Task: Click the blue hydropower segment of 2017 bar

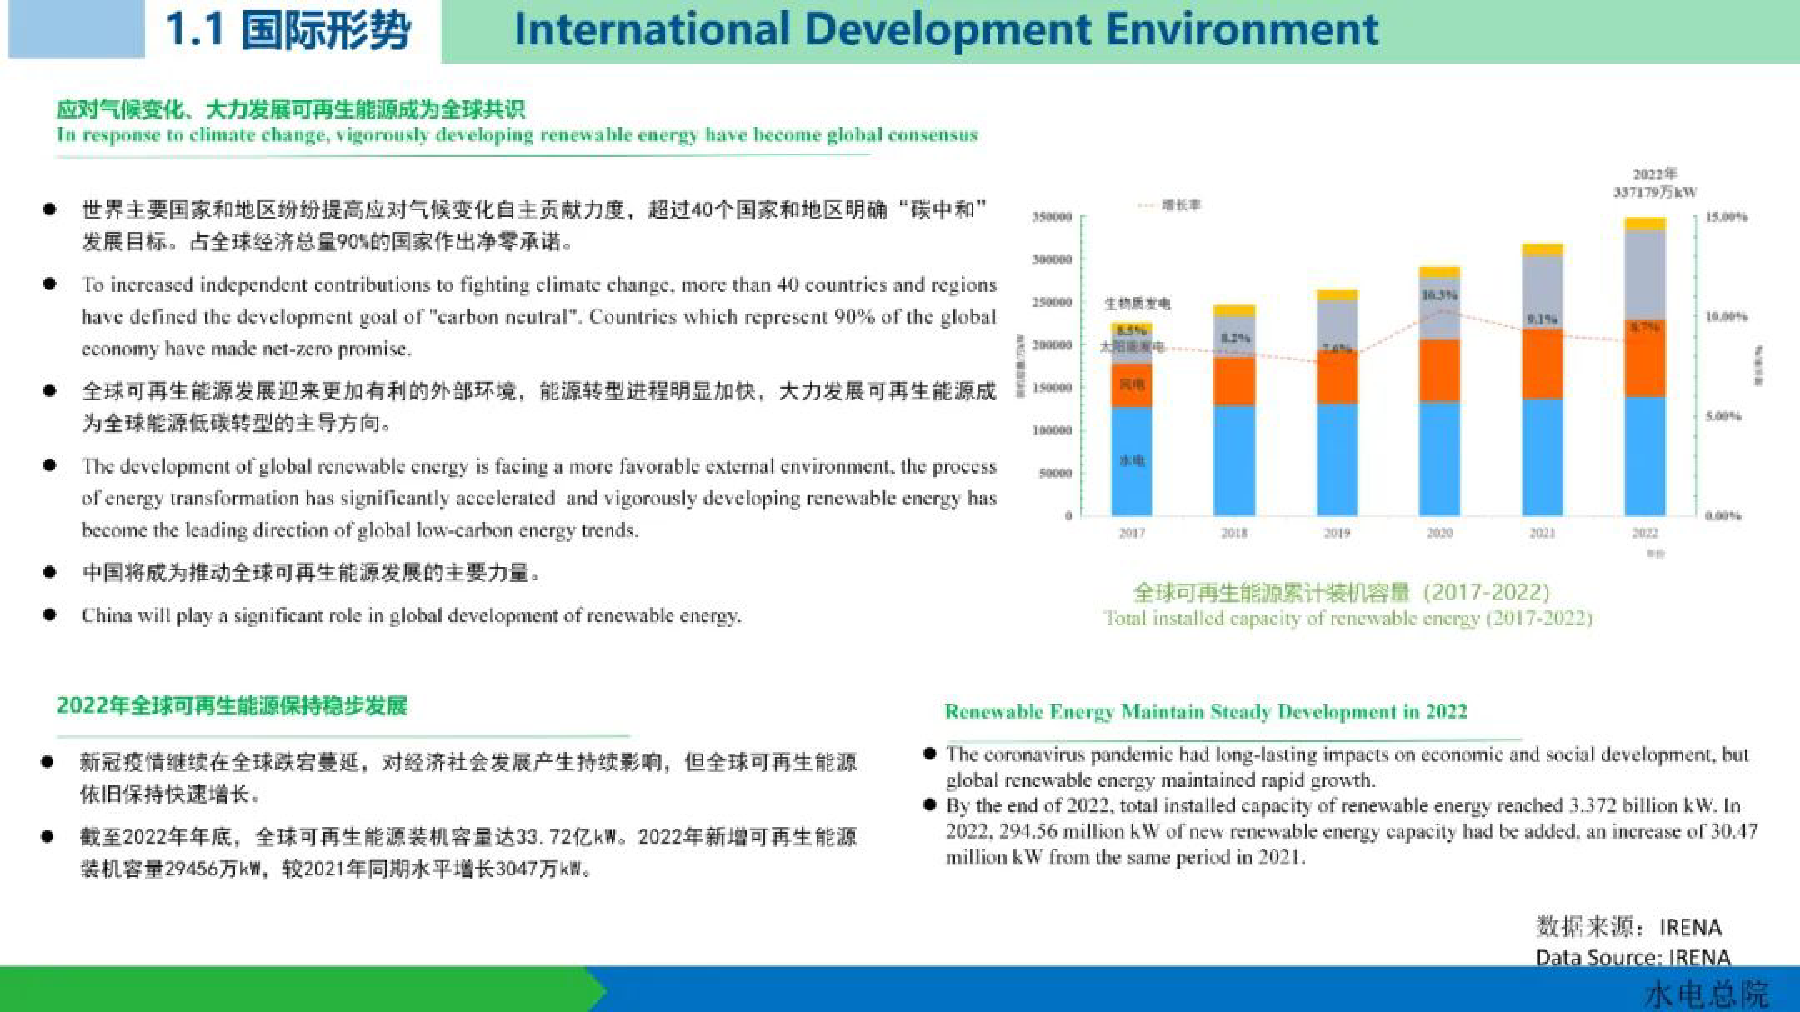Action: point(1131,461)
